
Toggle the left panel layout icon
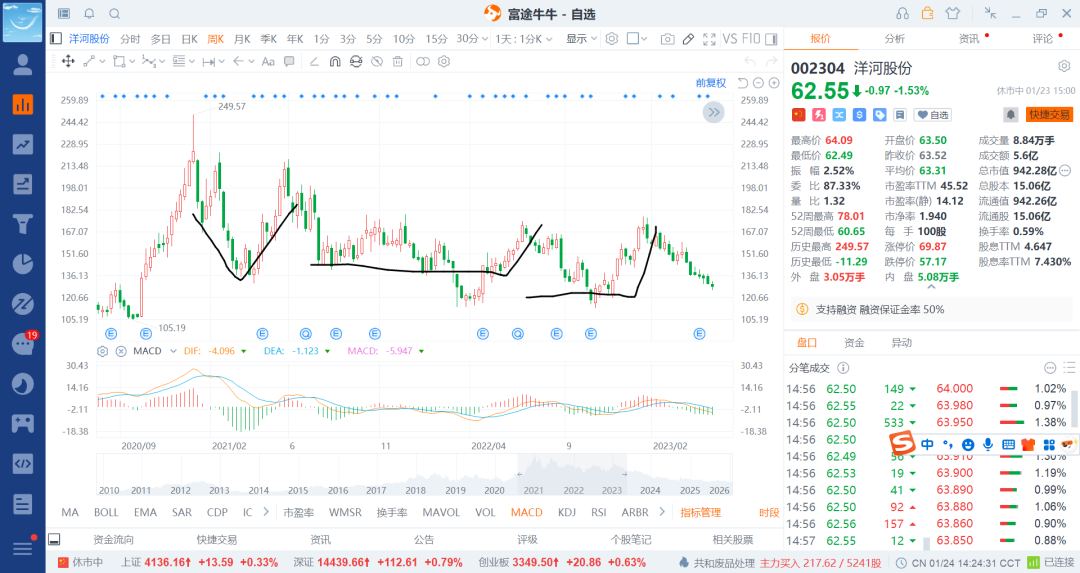(x=56, y=39)
